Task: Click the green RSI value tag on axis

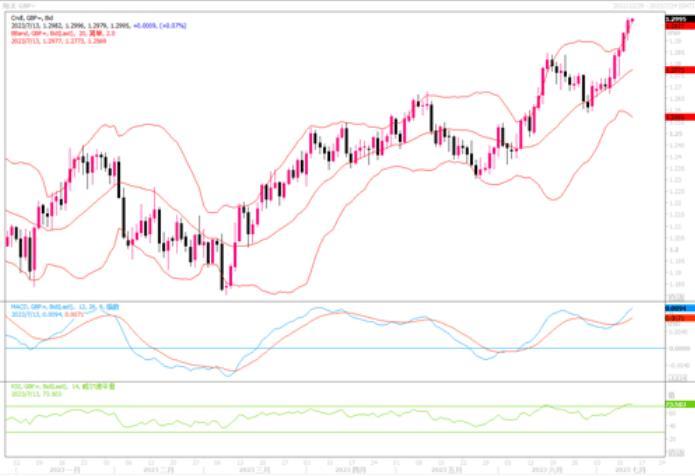Action: [x=675, y=405]
